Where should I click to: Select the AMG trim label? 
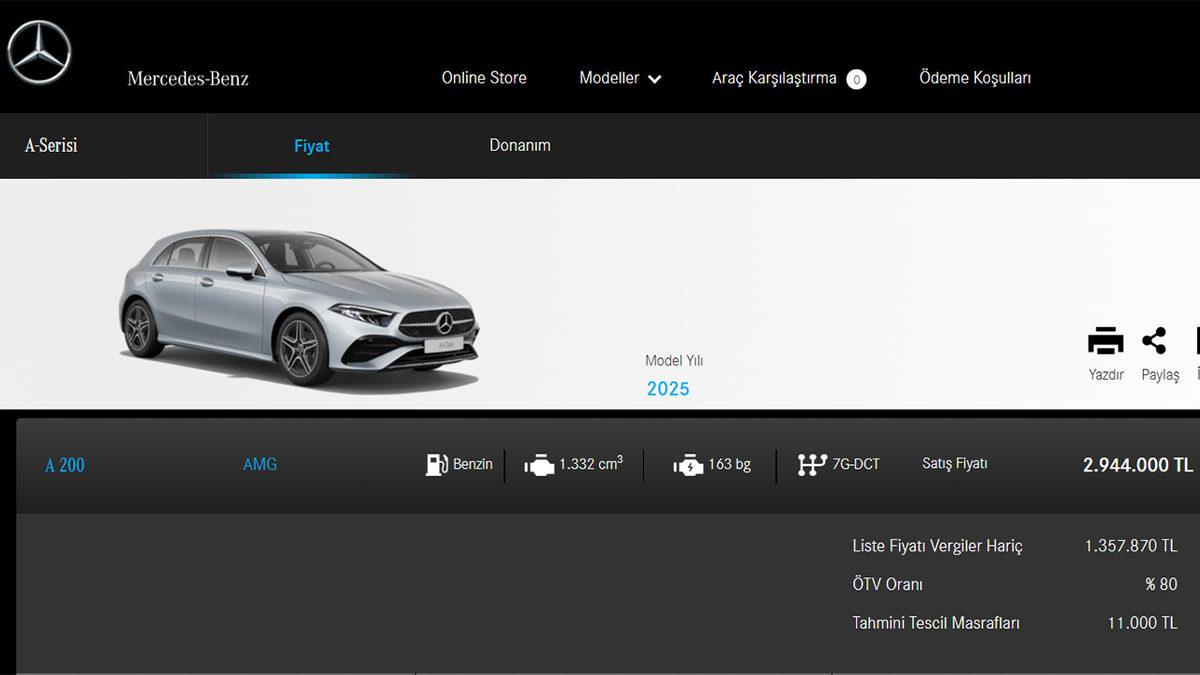[x=260, y=464]
